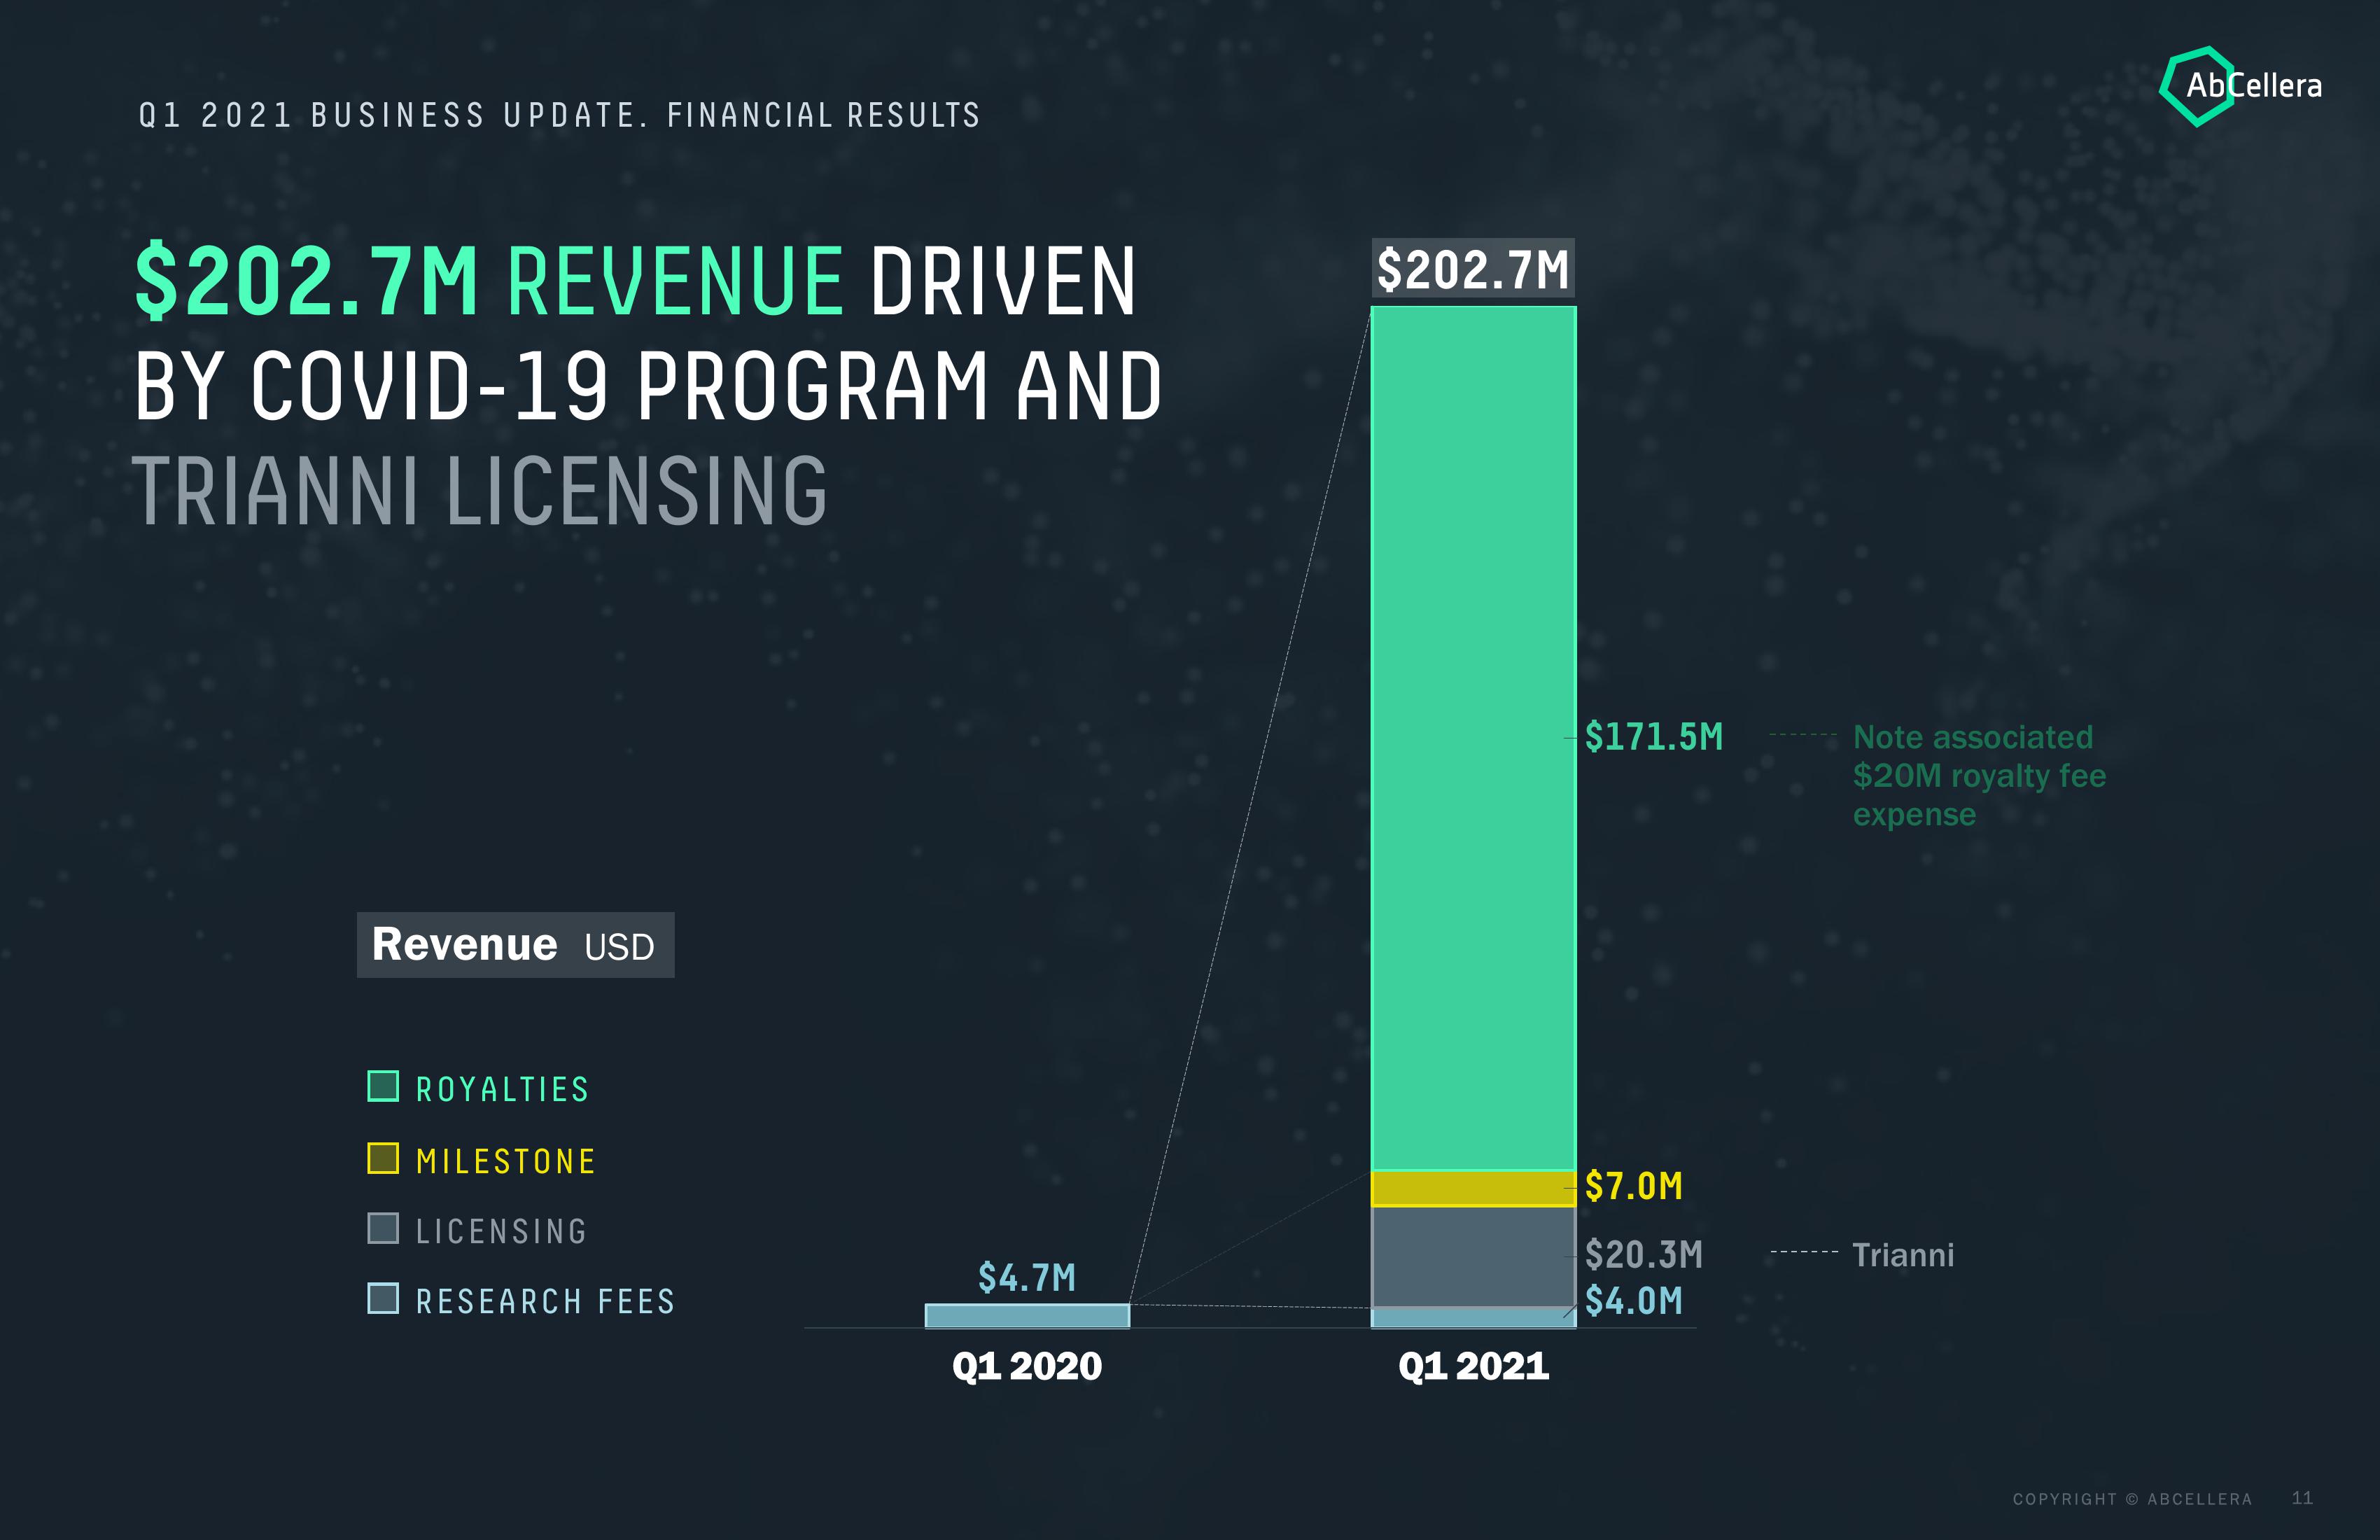Image resolution: width=2380 pixels, height=1540 pixels.
Task: Click the TRIANNI LICENSING headline line
Action: coord(480,491)
